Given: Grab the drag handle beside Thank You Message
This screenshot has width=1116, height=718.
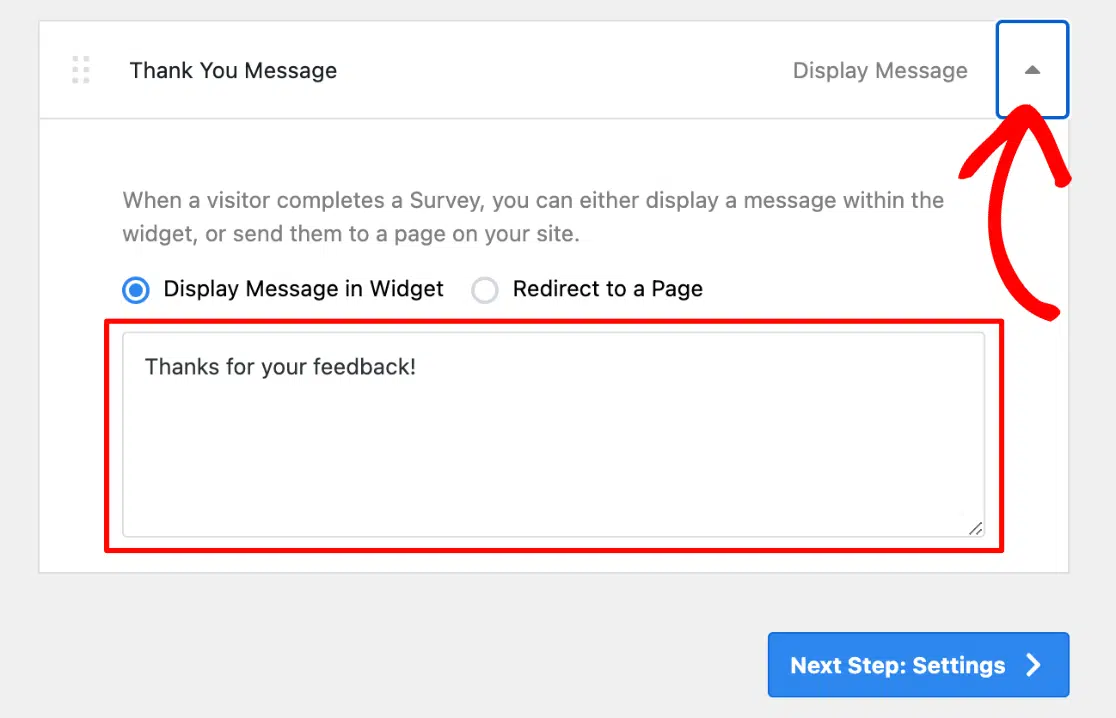Looking at the screenshot, I should click(x=81, y=70).
